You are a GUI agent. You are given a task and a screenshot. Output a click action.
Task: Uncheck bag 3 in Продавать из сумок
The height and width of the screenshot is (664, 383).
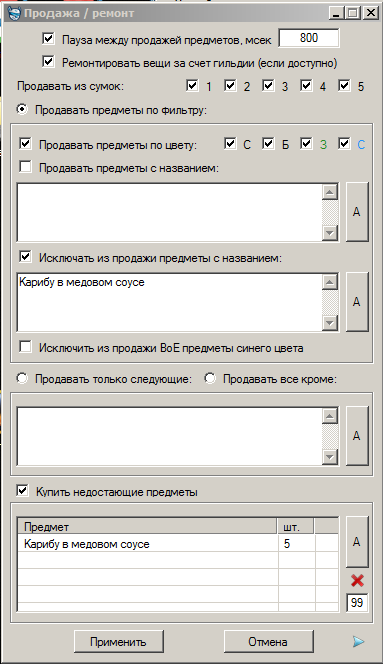click(x=268, y=85)
